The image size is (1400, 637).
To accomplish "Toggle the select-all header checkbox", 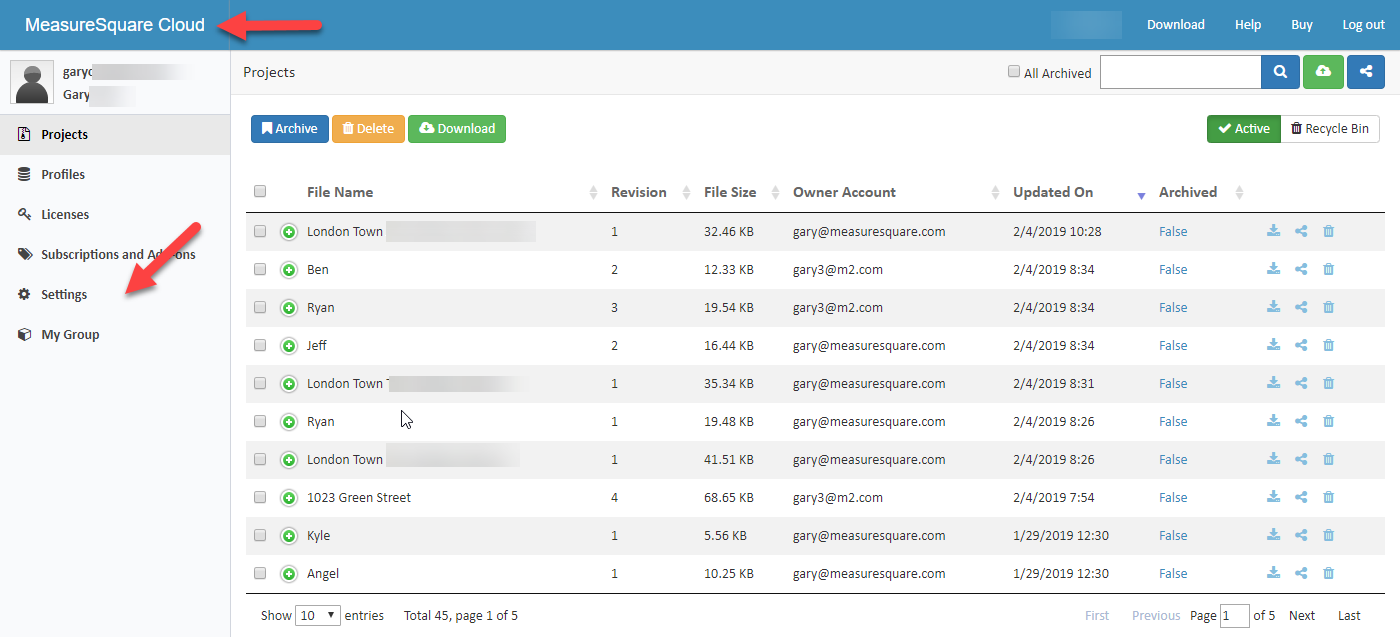I will point(260,192).
